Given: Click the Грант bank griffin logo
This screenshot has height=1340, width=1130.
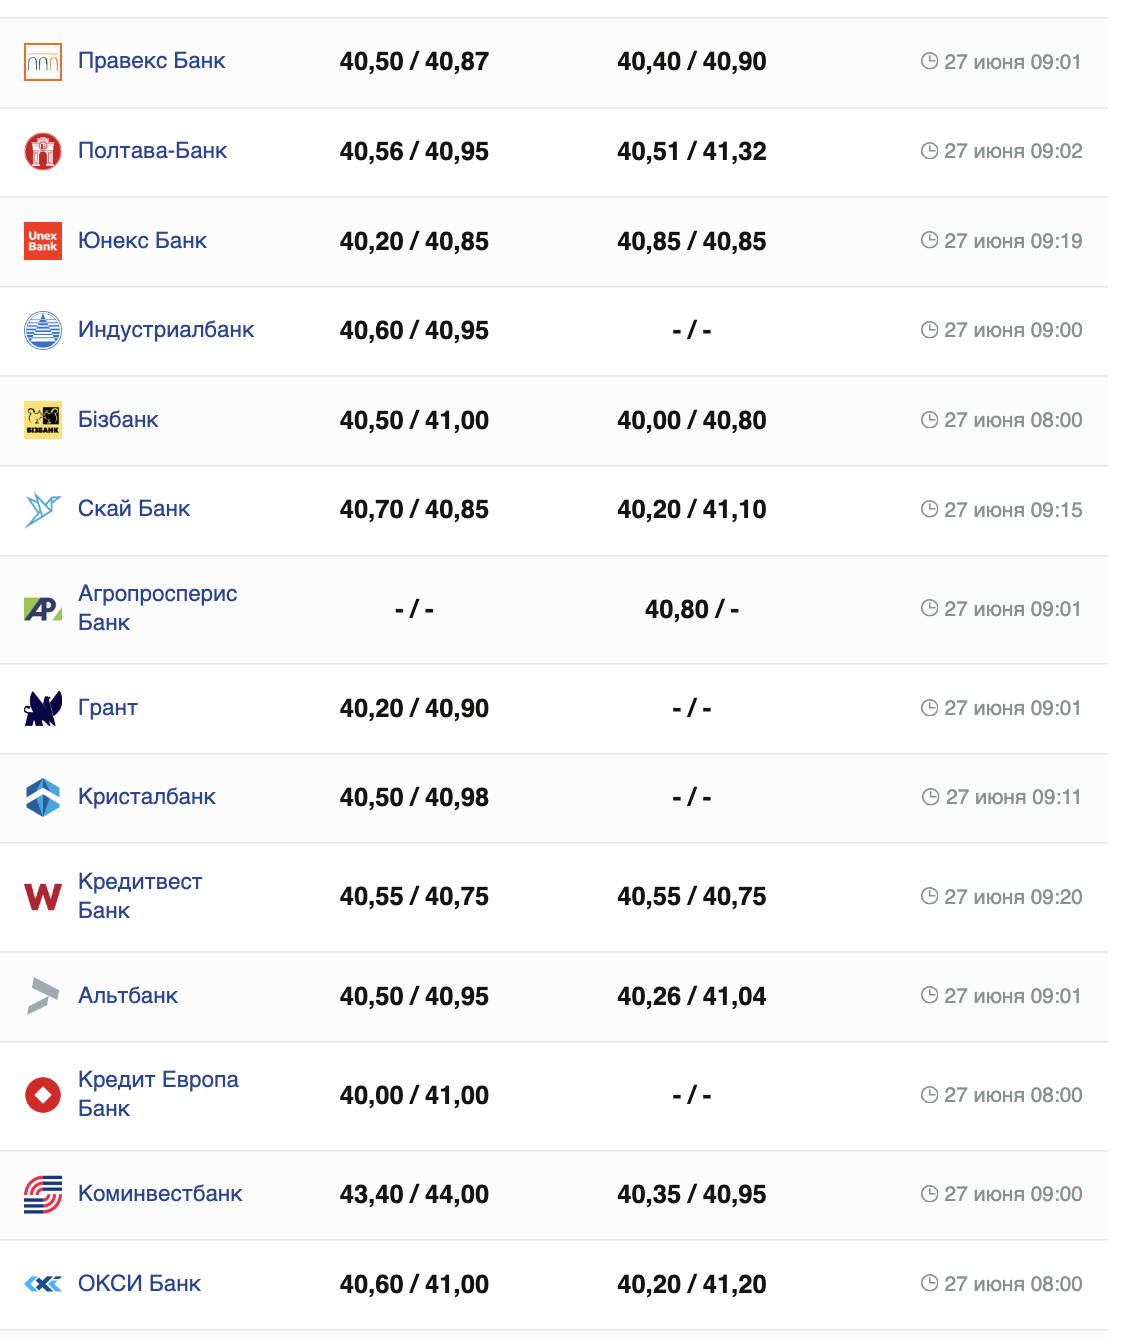Looking at the screenshot, I should [43, 708].
